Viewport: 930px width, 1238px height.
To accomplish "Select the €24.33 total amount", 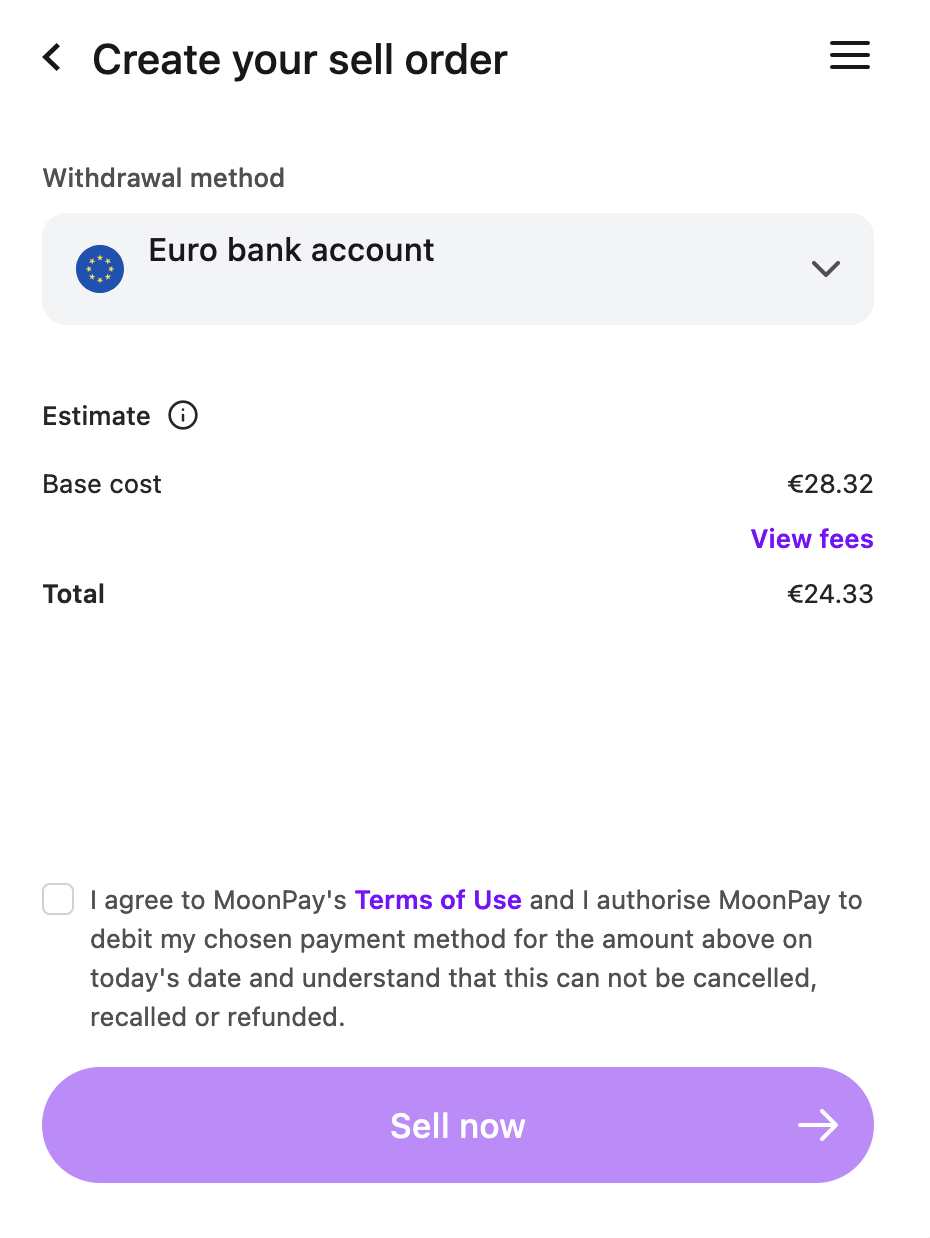I will coord(830,594).
